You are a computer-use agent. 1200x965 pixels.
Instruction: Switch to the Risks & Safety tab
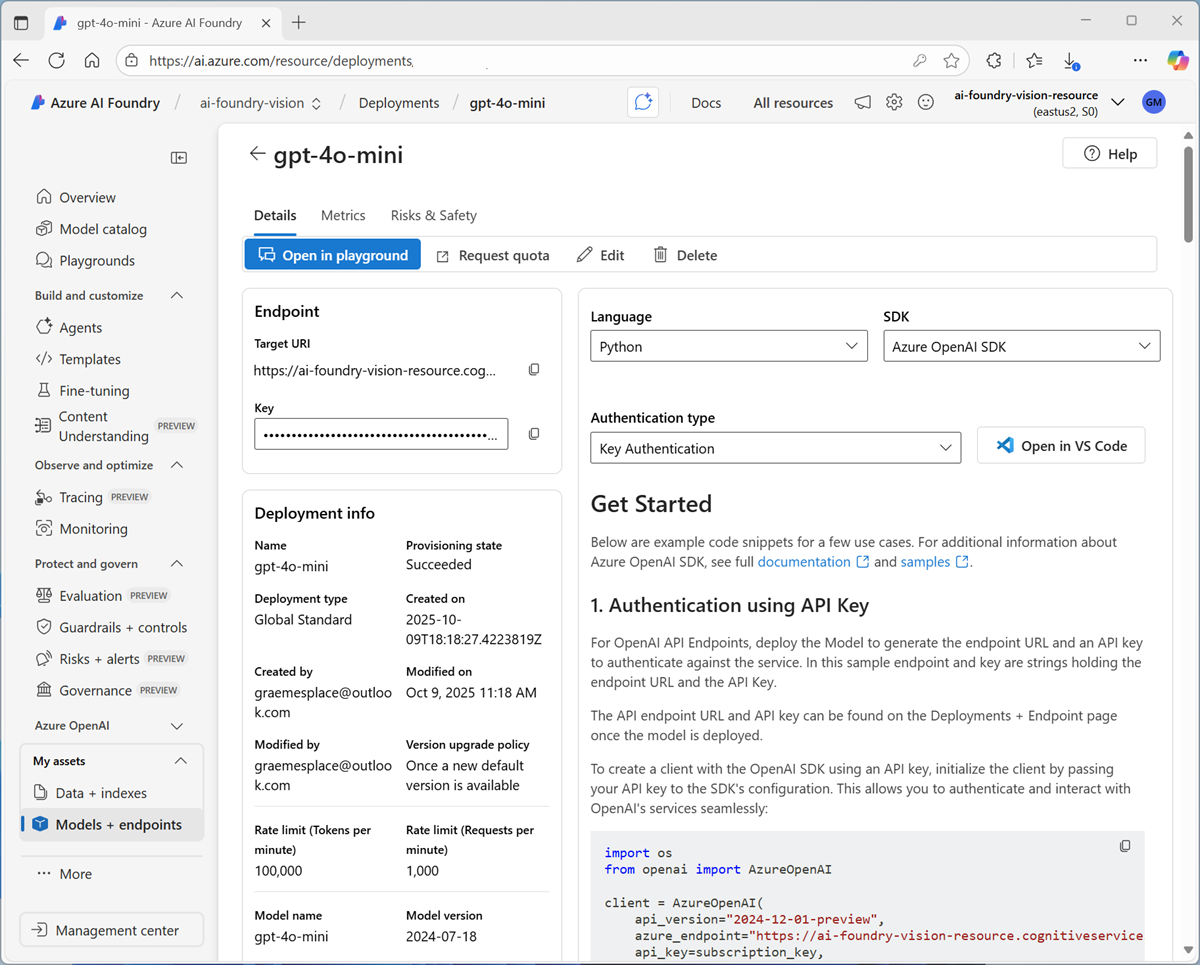pyautogui.click(x=433, y=215)
